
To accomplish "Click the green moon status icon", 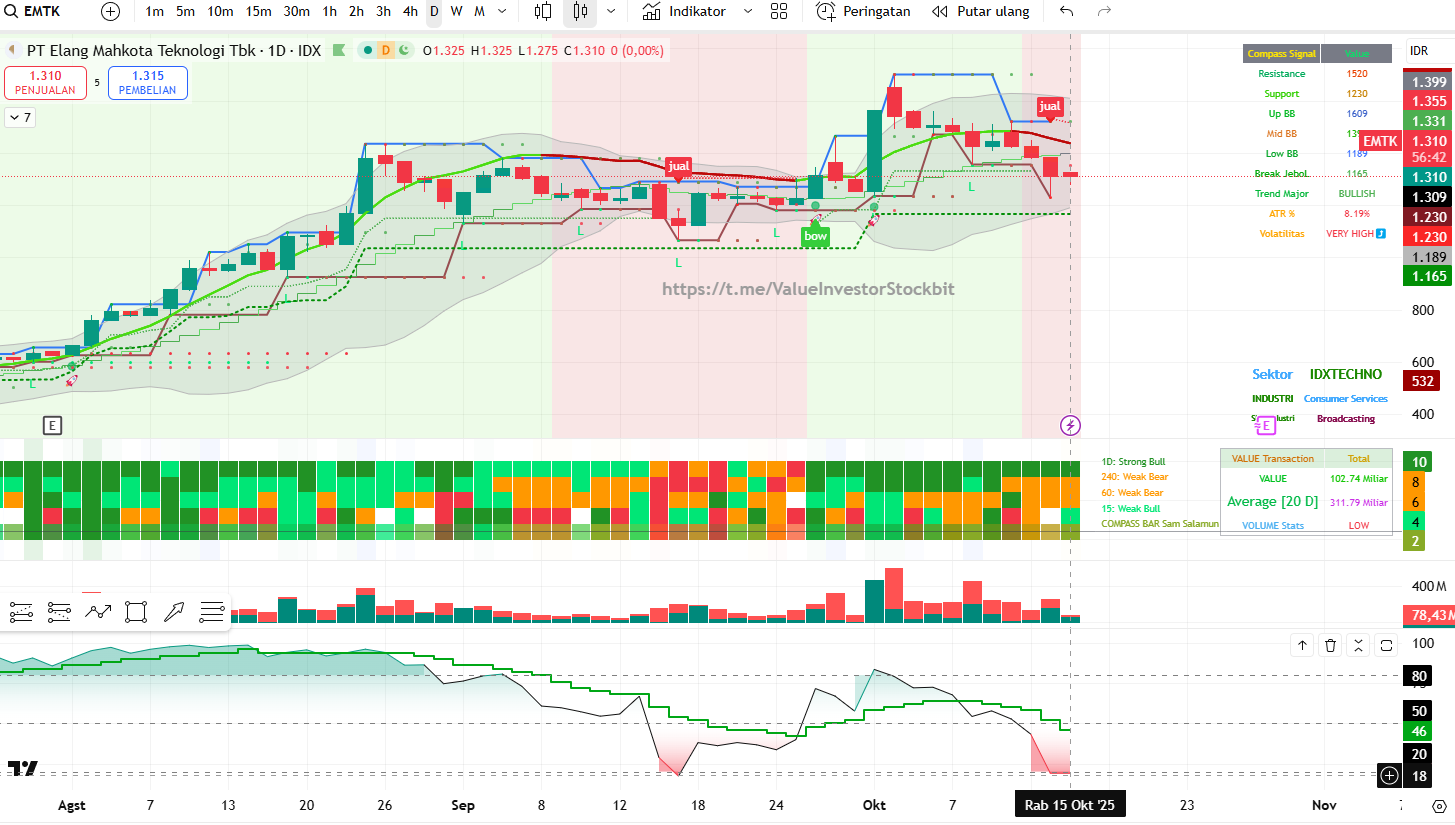I will pos(403,50).
